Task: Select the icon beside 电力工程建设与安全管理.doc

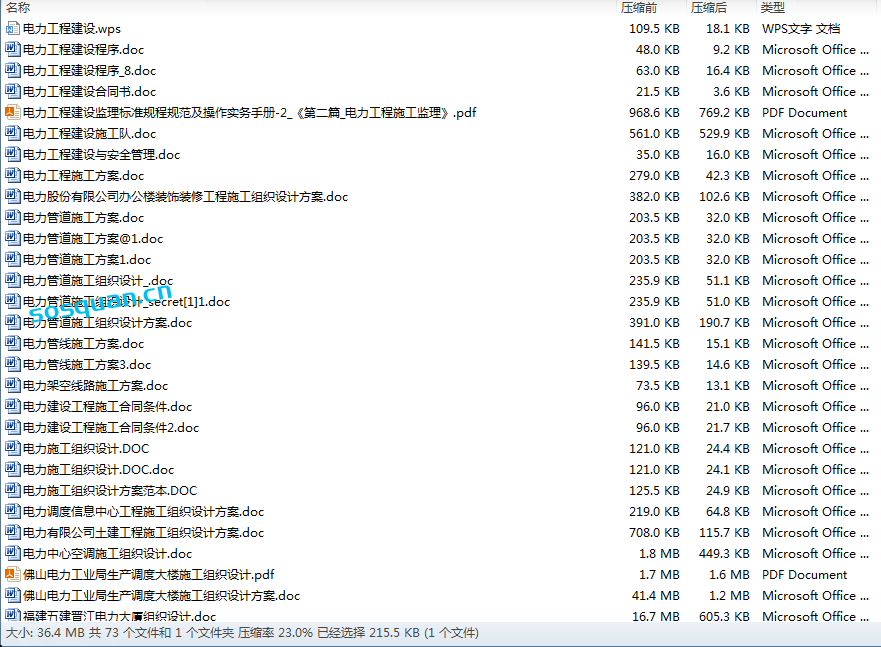Action: (13, 155)
